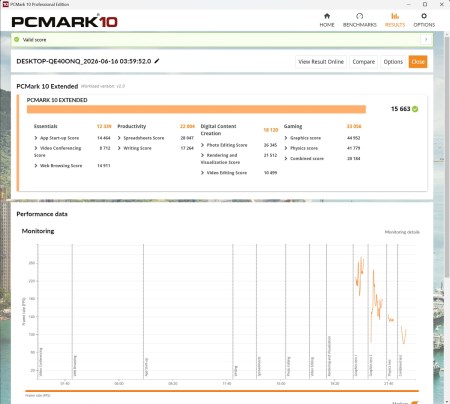Click the vertical scrollbar on the right
Image resolution: width=450 pixels, height=404 pixels.
click(x=447, y=157)
